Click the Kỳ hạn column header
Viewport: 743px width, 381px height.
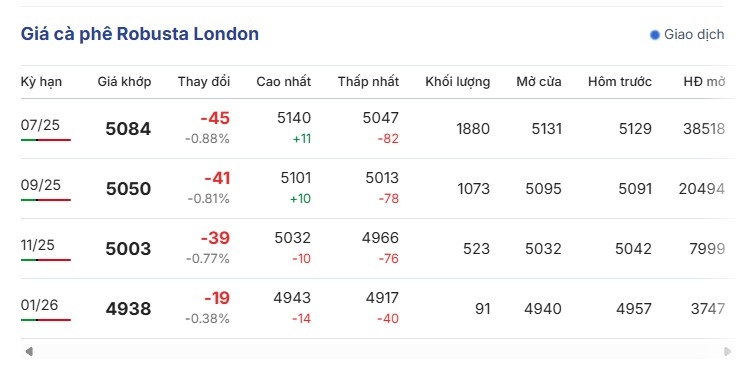tap(41, 82)
